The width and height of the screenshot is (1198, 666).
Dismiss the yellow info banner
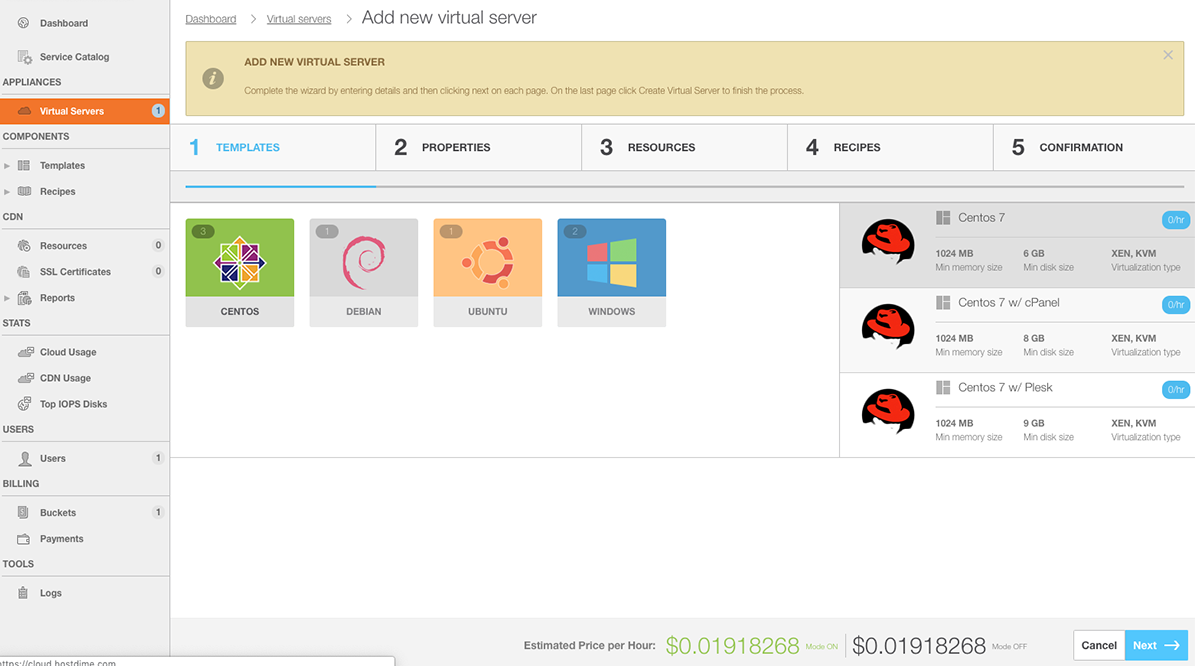point(1167,55)
